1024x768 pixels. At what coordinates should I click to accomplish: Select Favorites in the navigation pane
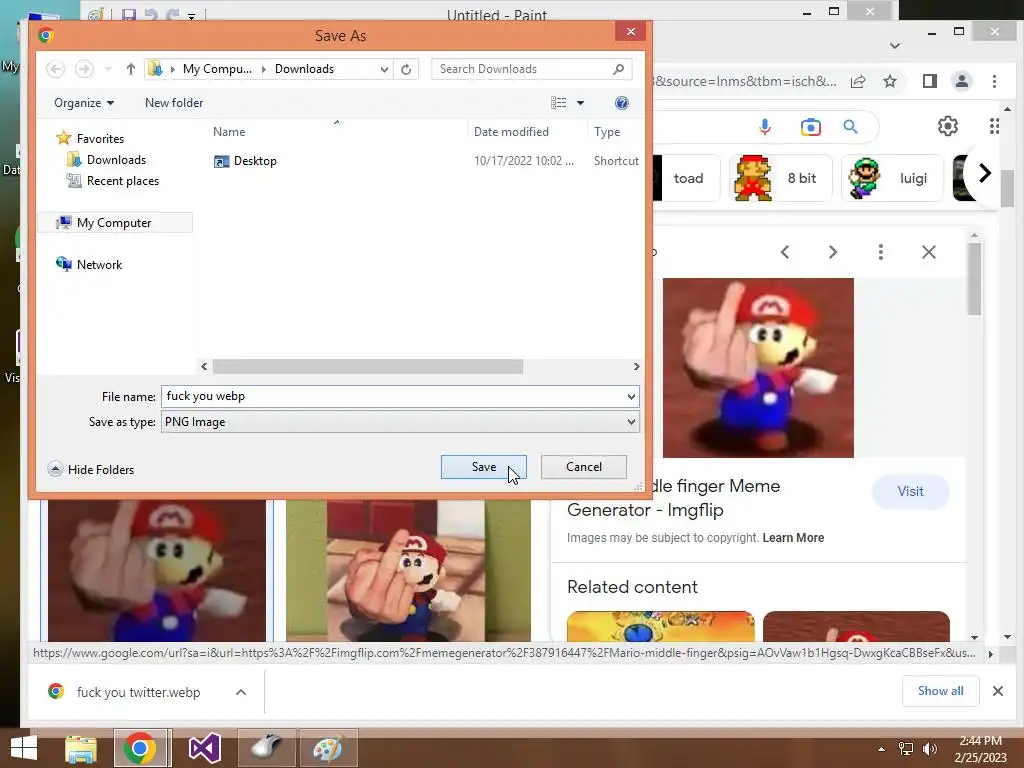click(100, 138)
